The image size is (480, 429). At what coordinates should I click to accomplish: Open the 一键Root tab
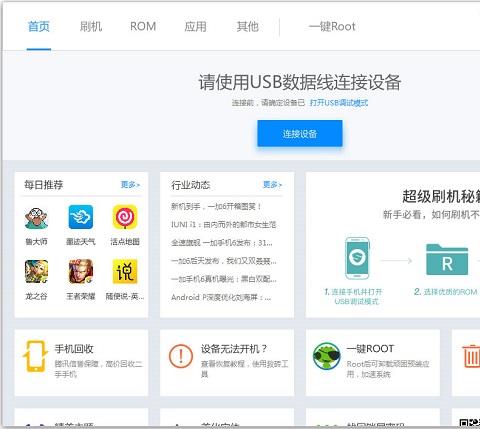(332, 26)
